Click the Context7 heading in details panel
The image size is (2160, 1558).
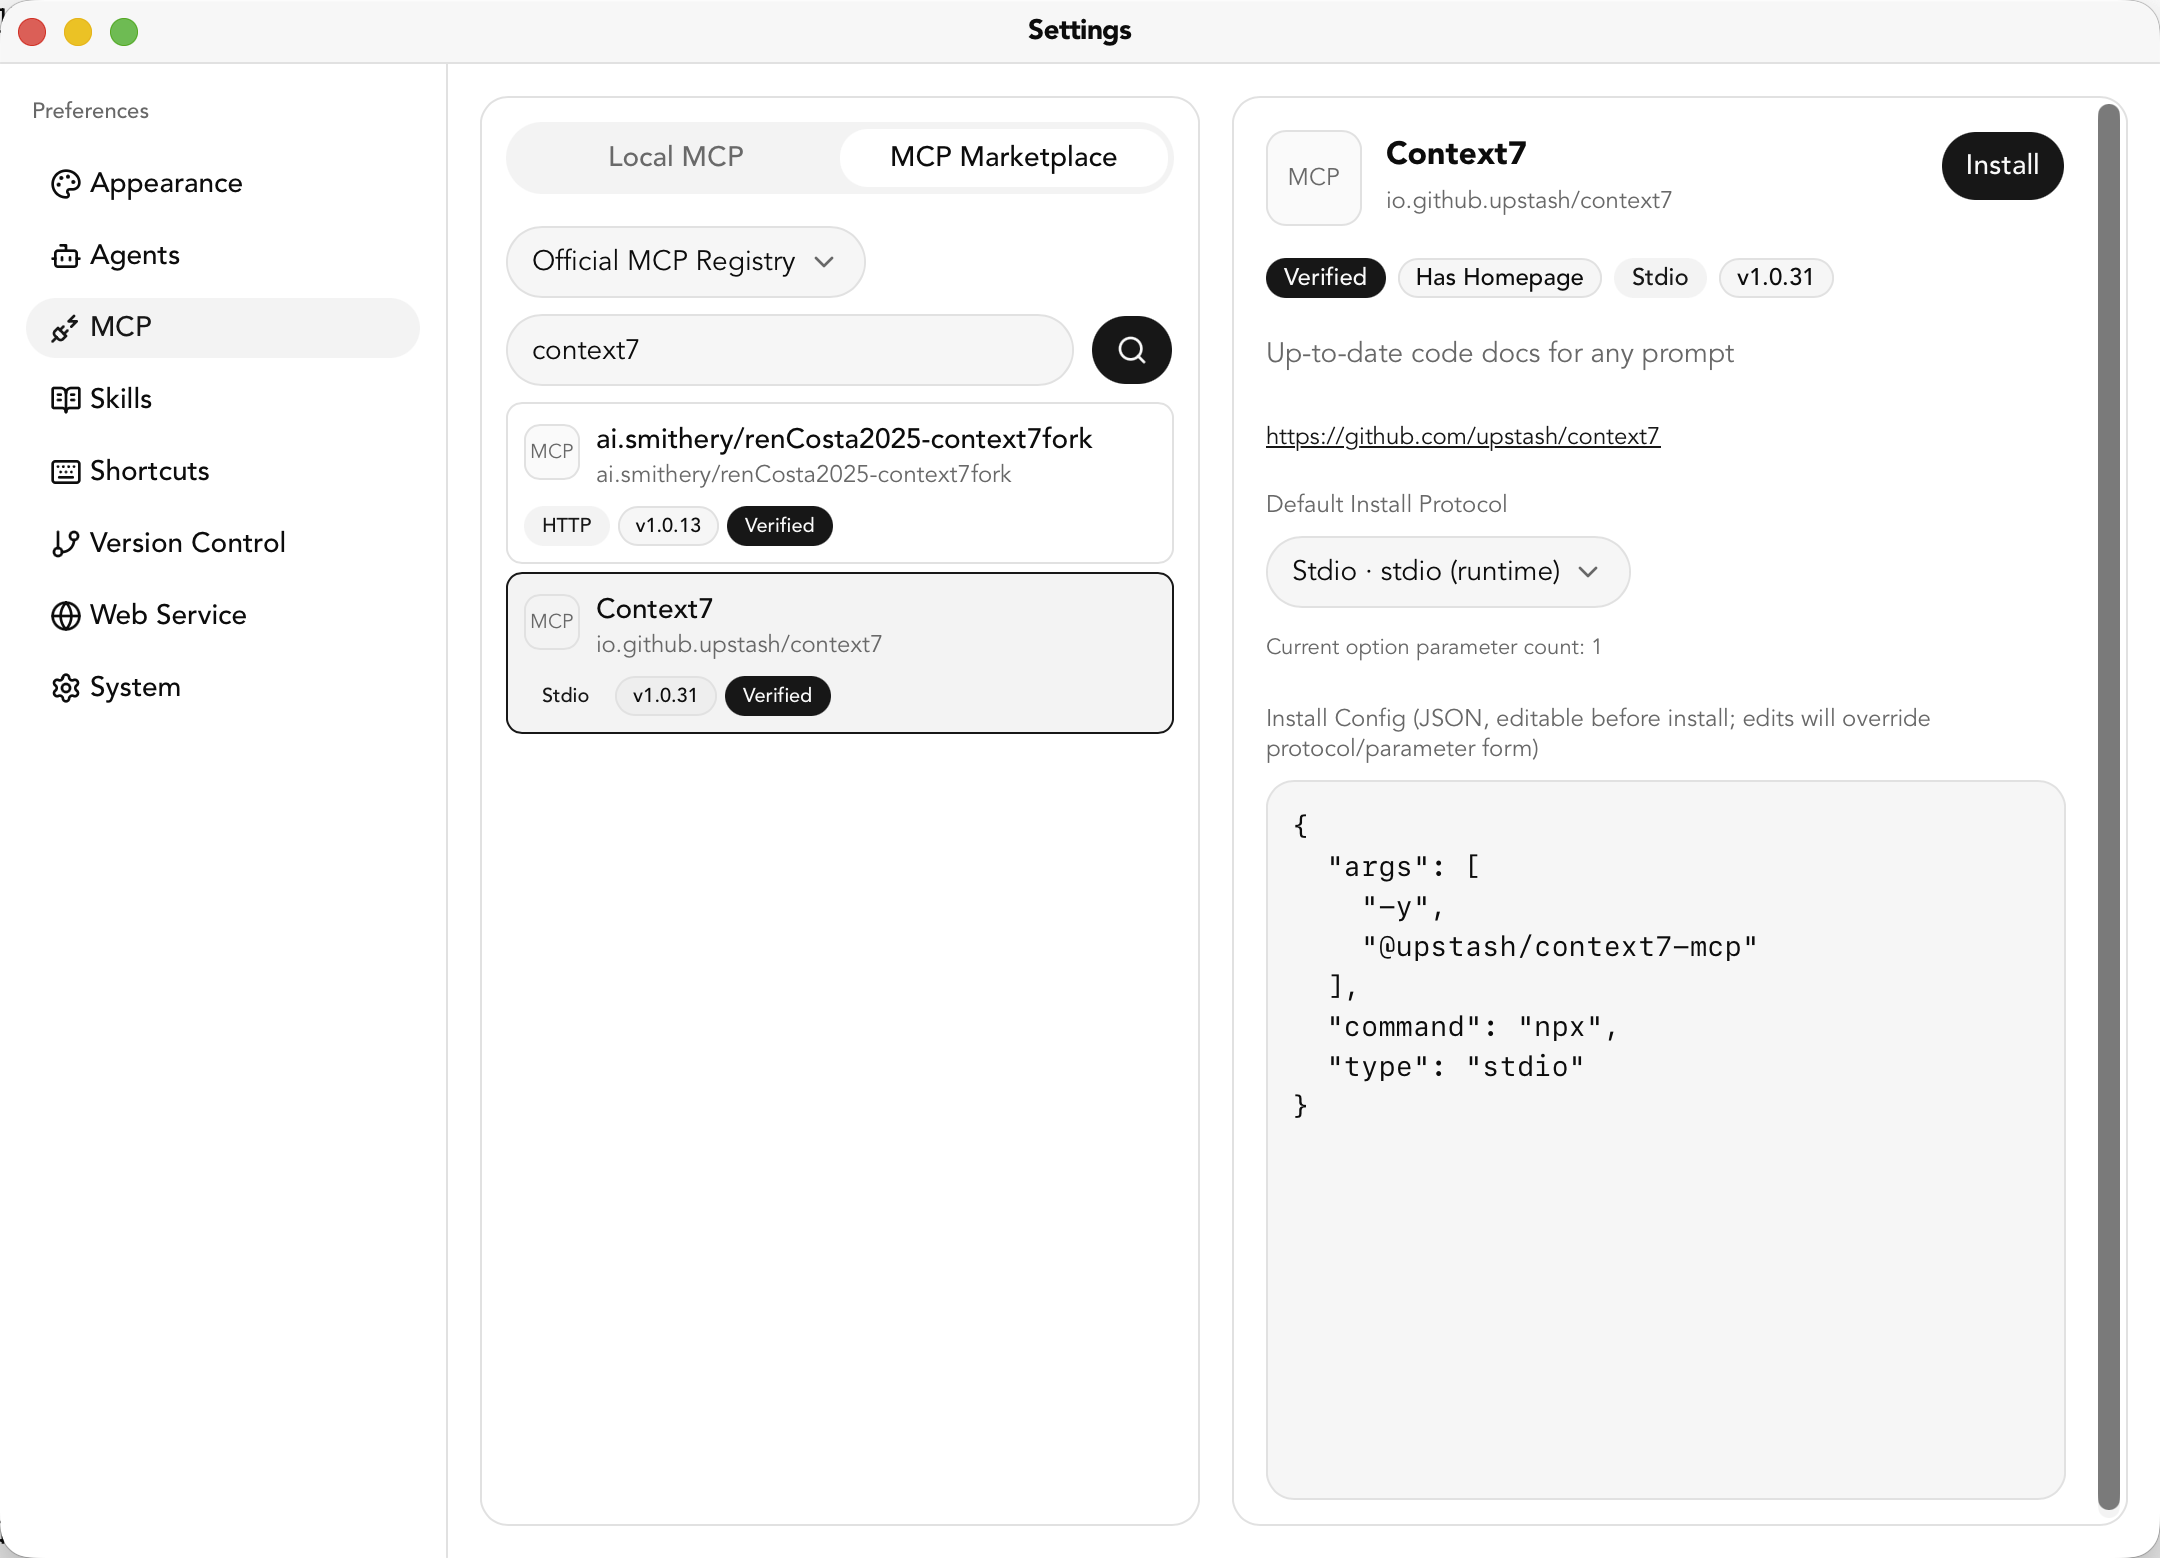(1456, 154)
